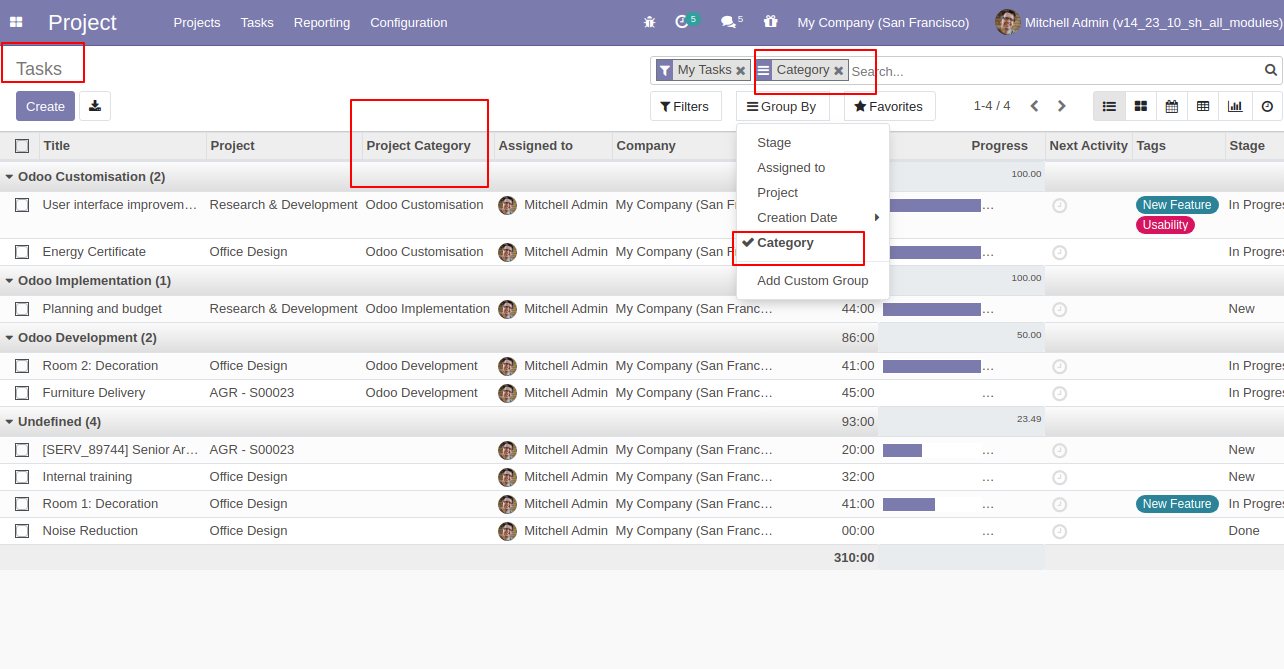Click the download export icon button

[95, 106]
